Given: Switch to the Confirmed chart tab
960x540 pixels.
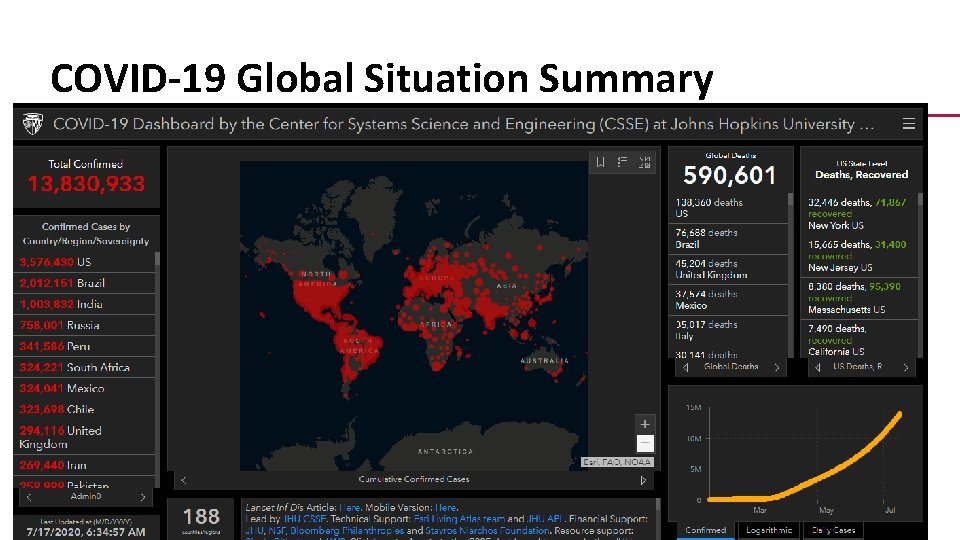Looking at the screenshot, I should (705, 530).
